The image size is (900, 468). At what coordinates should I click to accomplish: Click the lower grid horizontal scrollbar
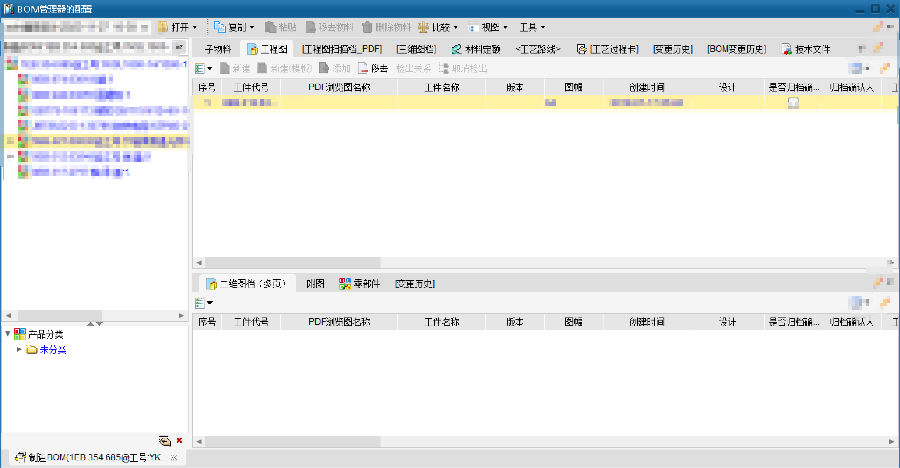pos(545,441)
